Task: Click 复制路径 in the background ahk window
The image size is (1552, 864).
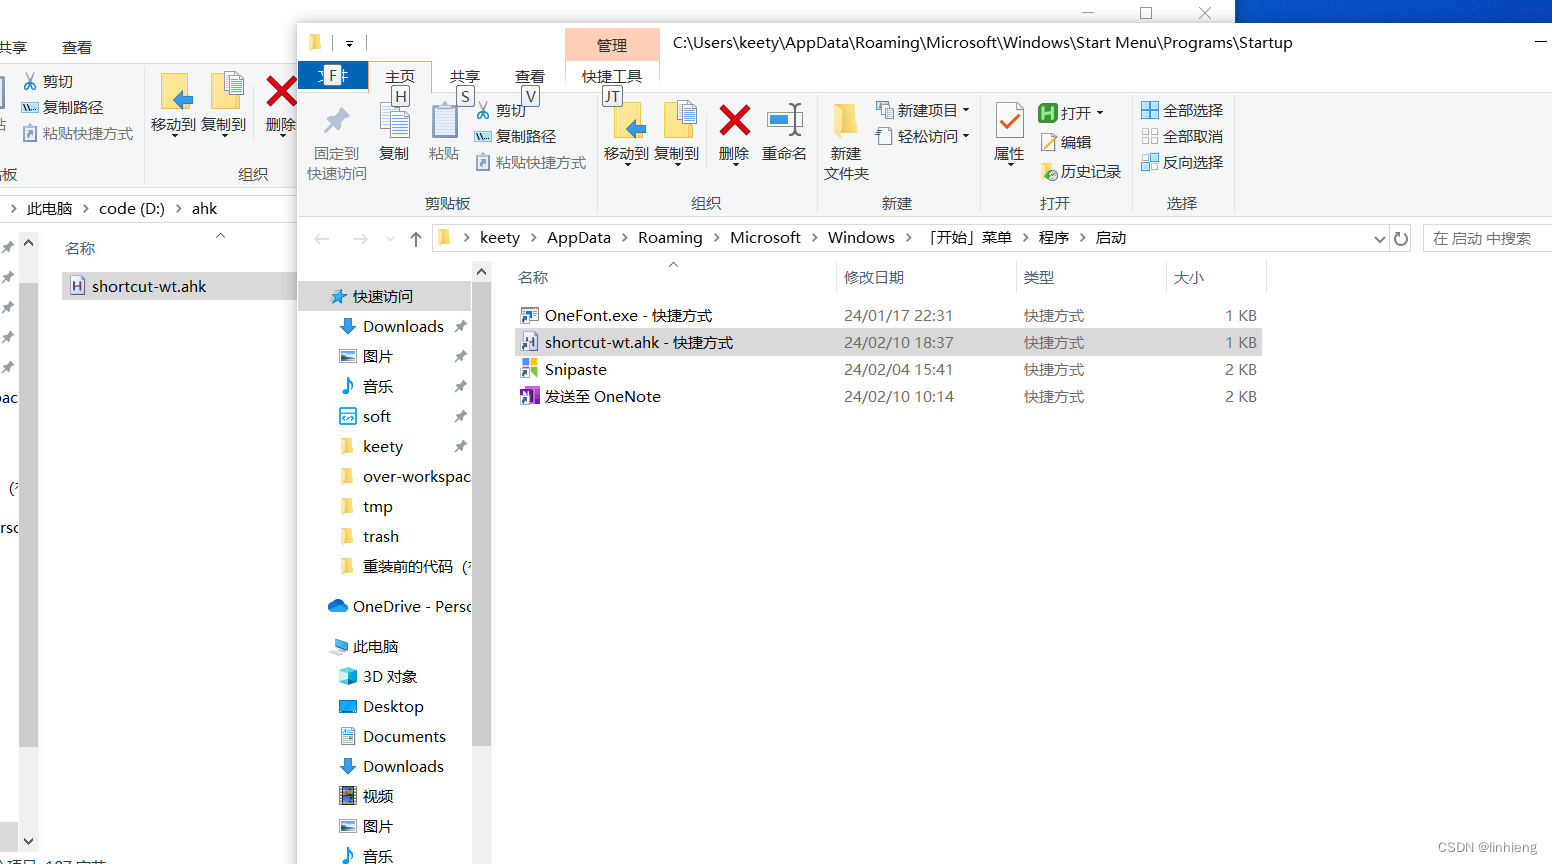Action: 63,107
